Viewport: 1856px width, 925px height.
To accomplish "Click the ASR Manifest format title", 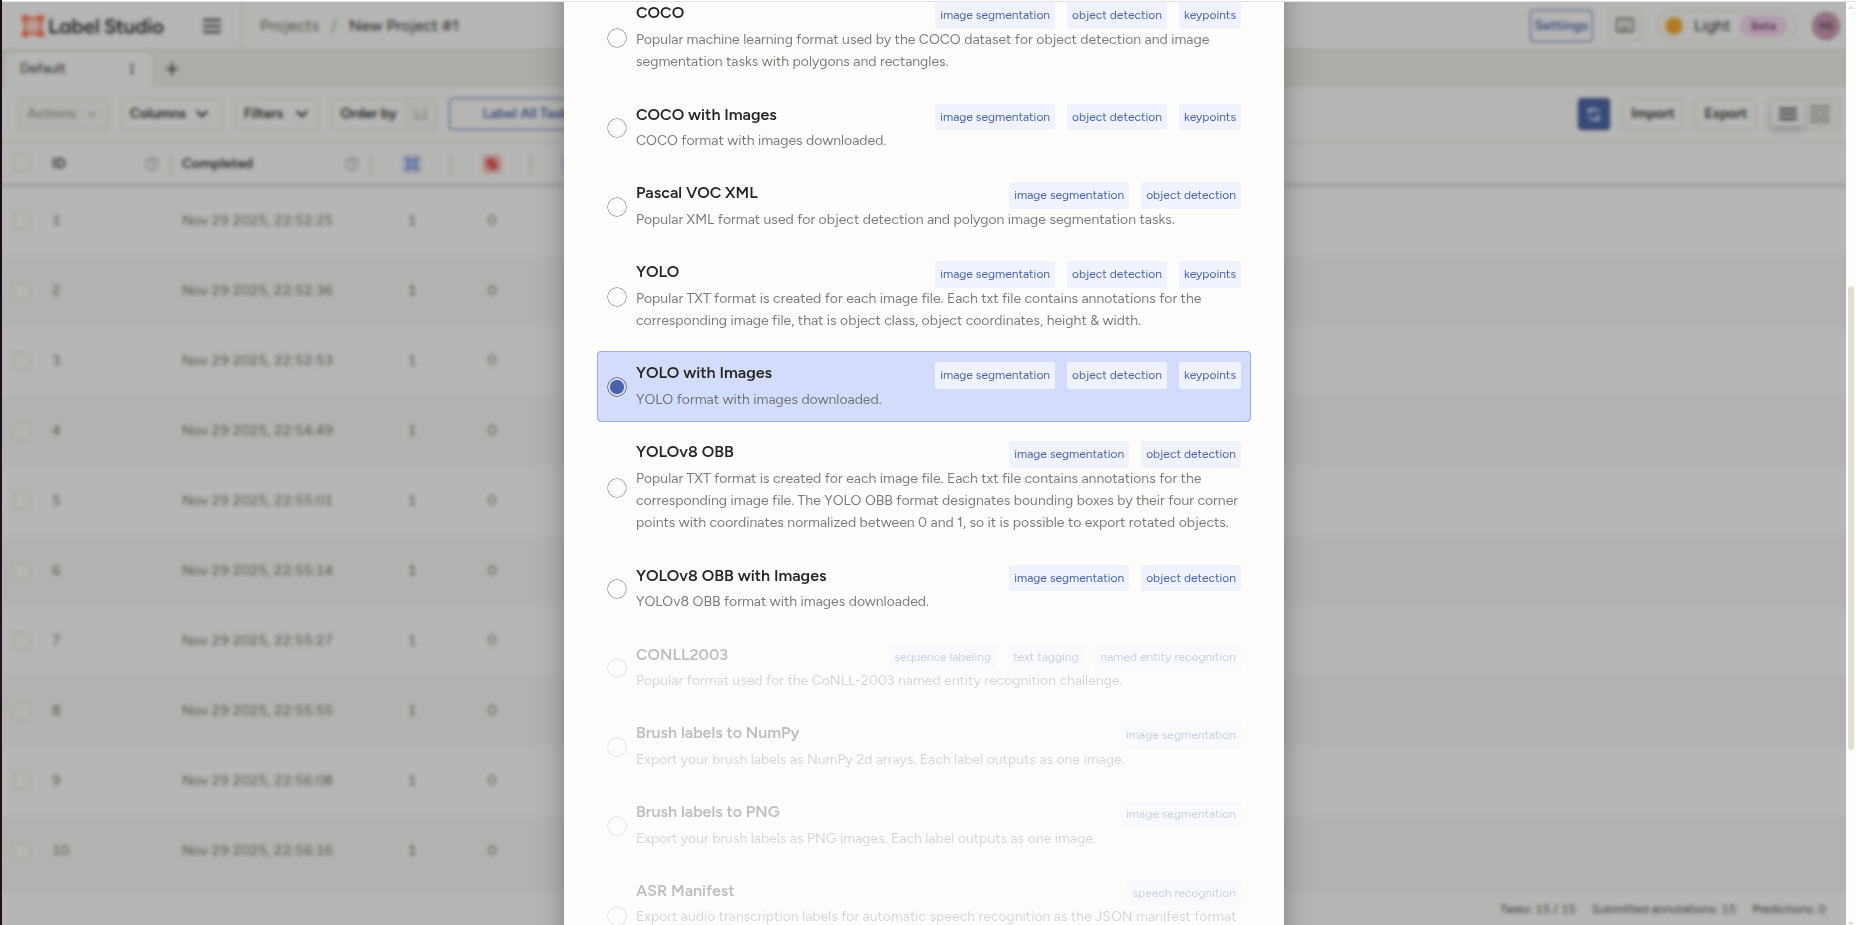I will [685, 891].
